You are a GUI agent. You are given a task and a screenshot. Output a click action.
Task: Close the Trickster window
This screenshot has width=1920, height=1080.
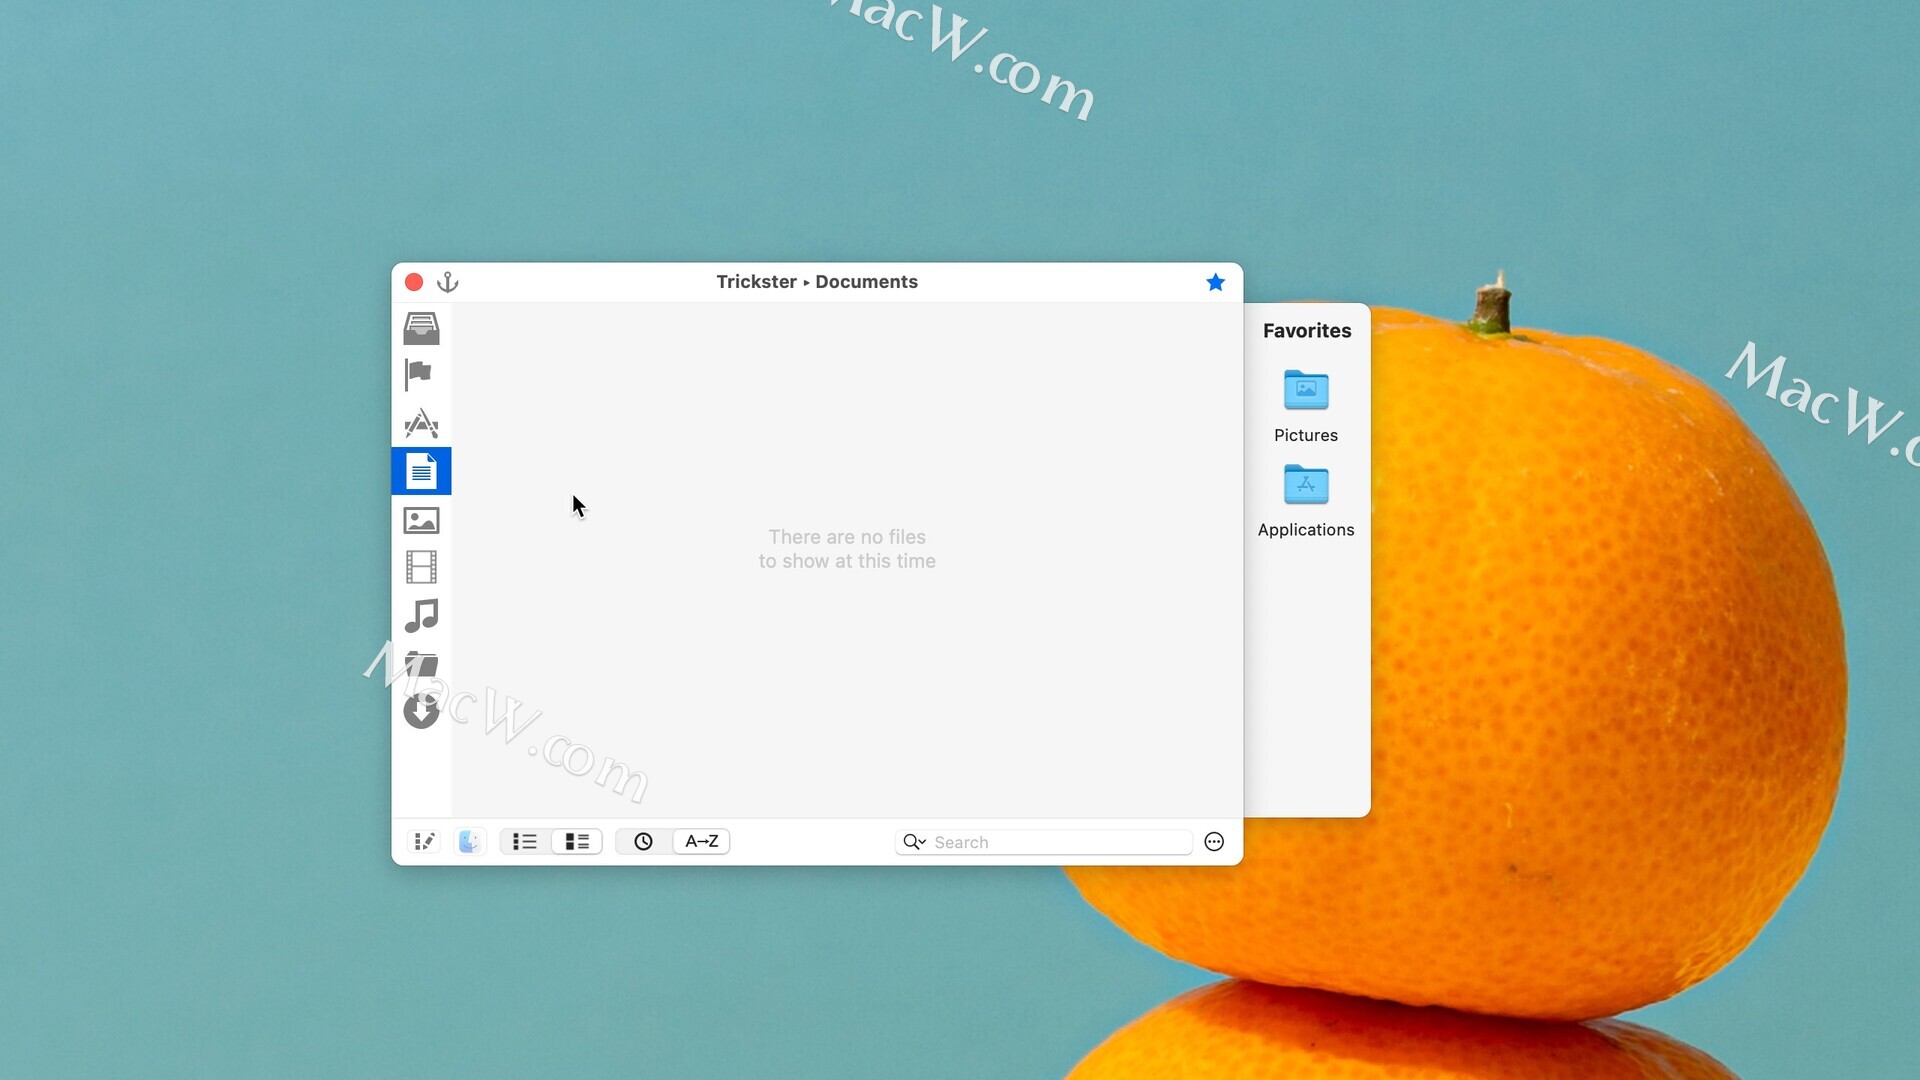[x=414, y=282]
